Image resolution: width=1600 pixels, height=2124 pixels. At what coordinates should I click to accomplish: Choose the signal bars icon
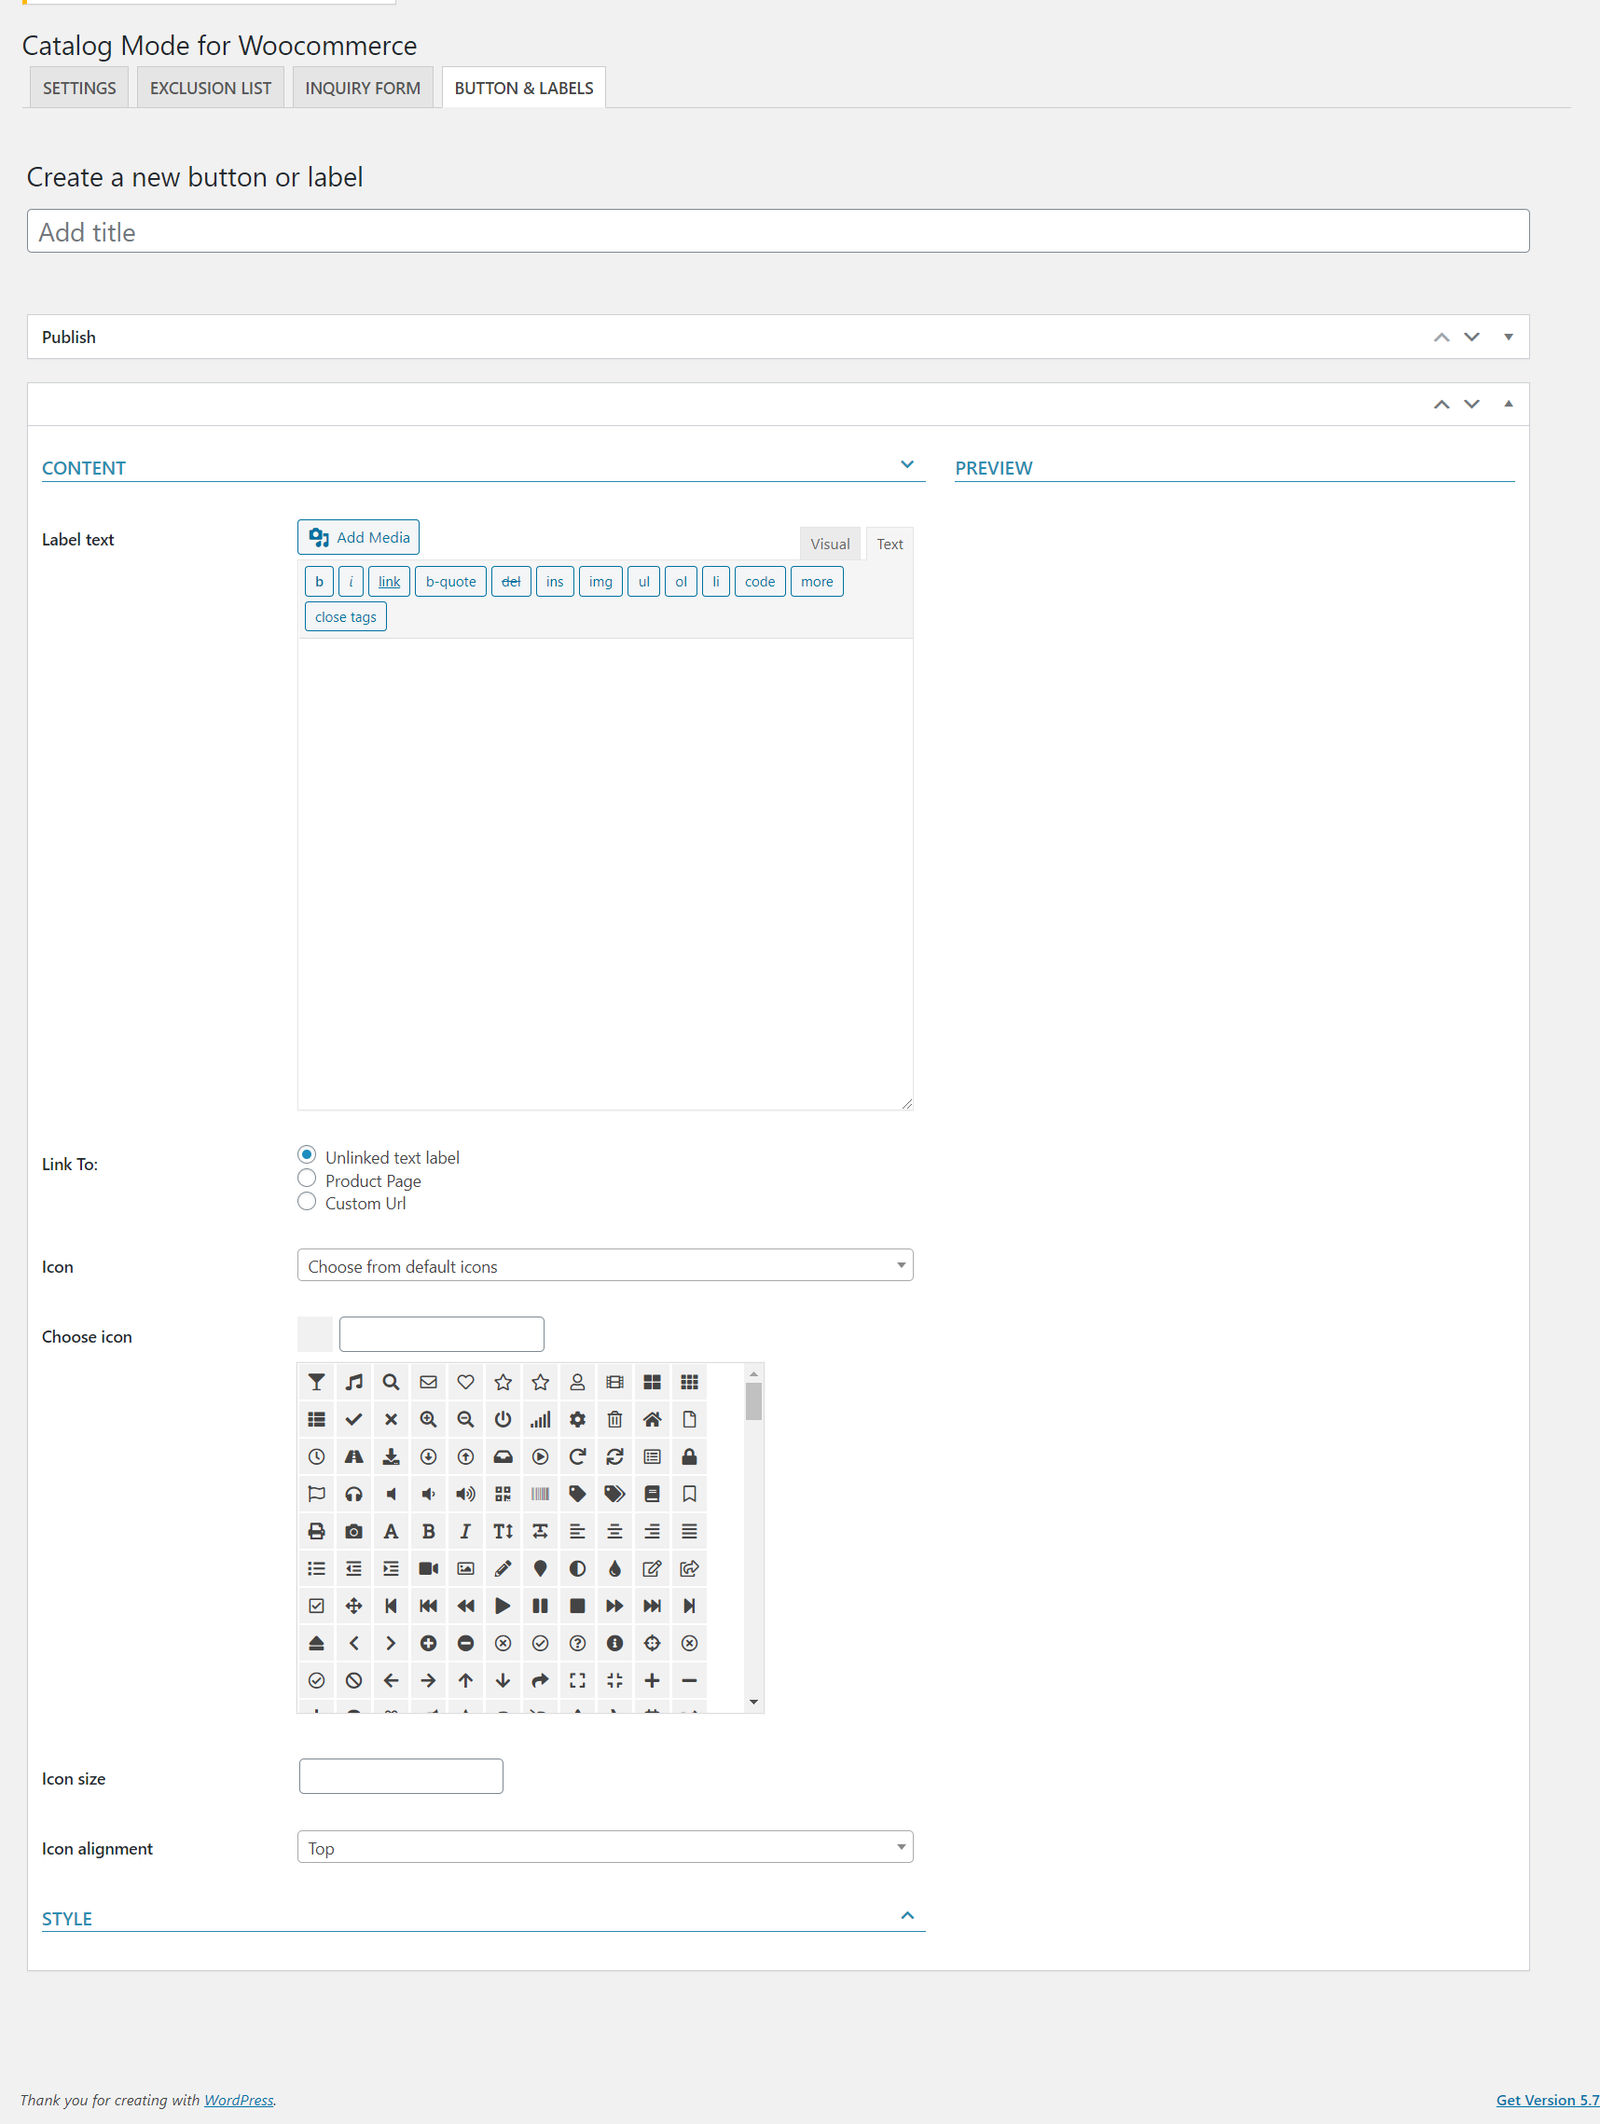[x=540, y=1419]
